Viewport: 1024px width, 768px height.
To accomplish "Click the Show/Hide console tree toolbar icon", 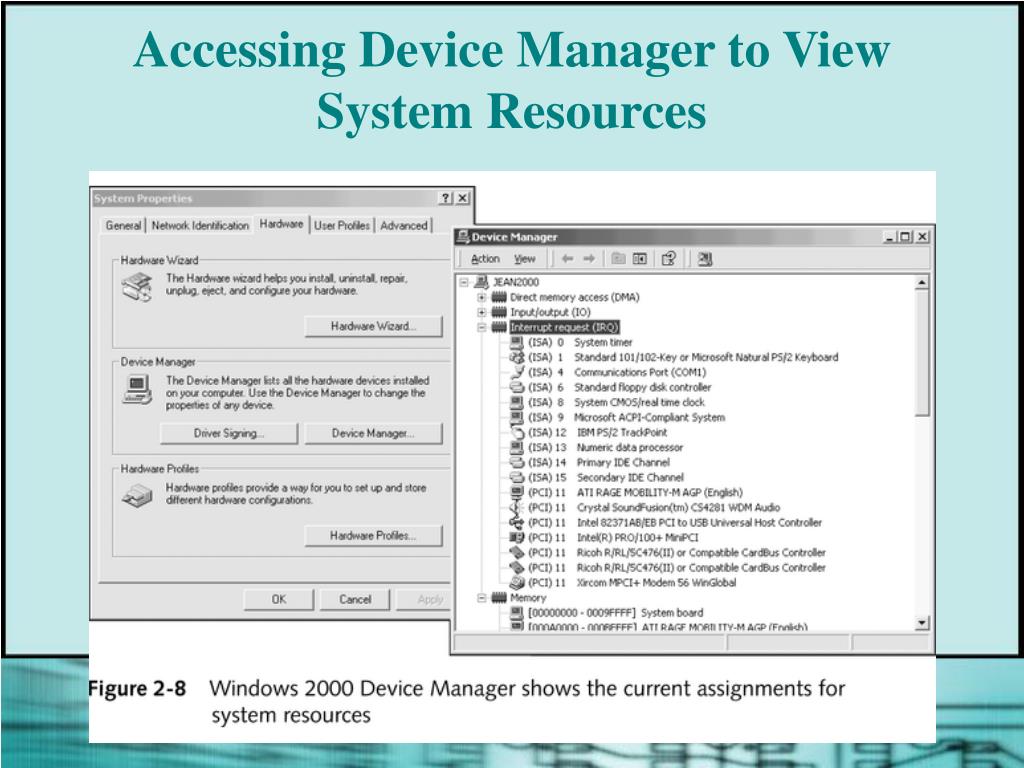I will 639,259.
